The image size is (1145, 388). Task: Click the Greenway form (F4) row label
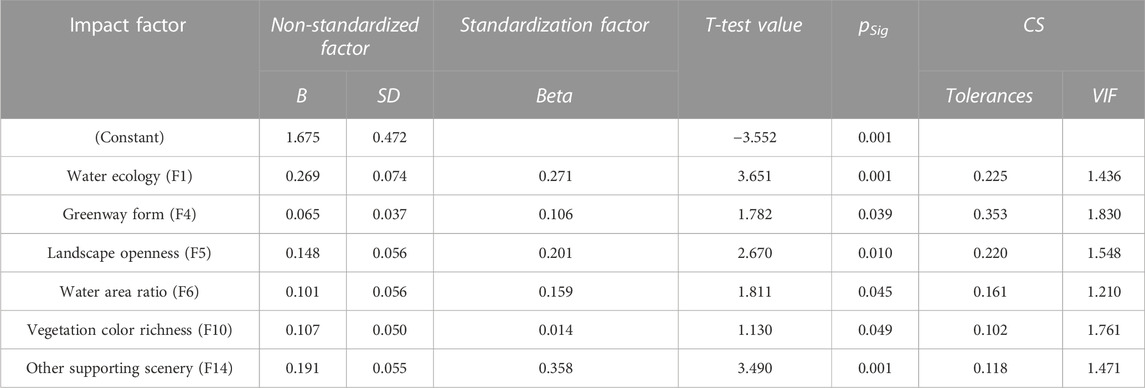(x=130, y=214)
